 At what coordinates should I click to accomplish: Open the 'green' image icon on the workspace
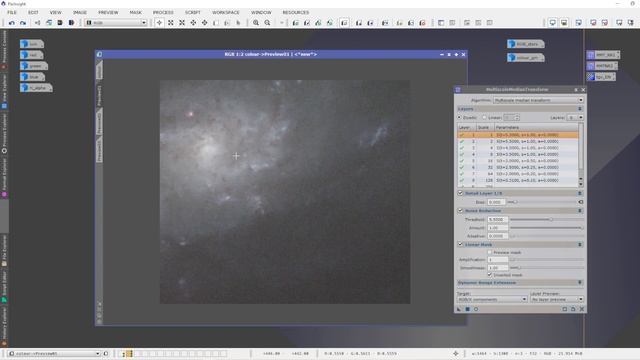pyautogui.click(x=33, y=66)
